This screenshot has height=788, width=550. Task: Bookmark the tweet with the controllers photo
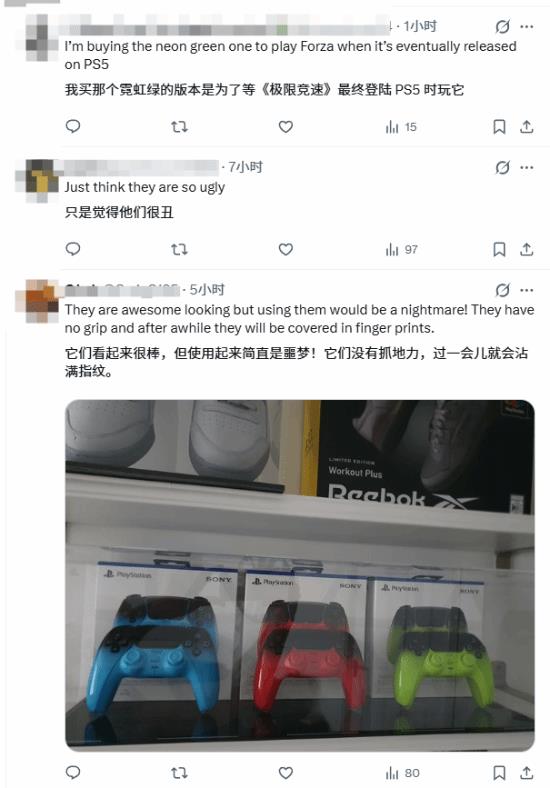(x=499, y=773)
